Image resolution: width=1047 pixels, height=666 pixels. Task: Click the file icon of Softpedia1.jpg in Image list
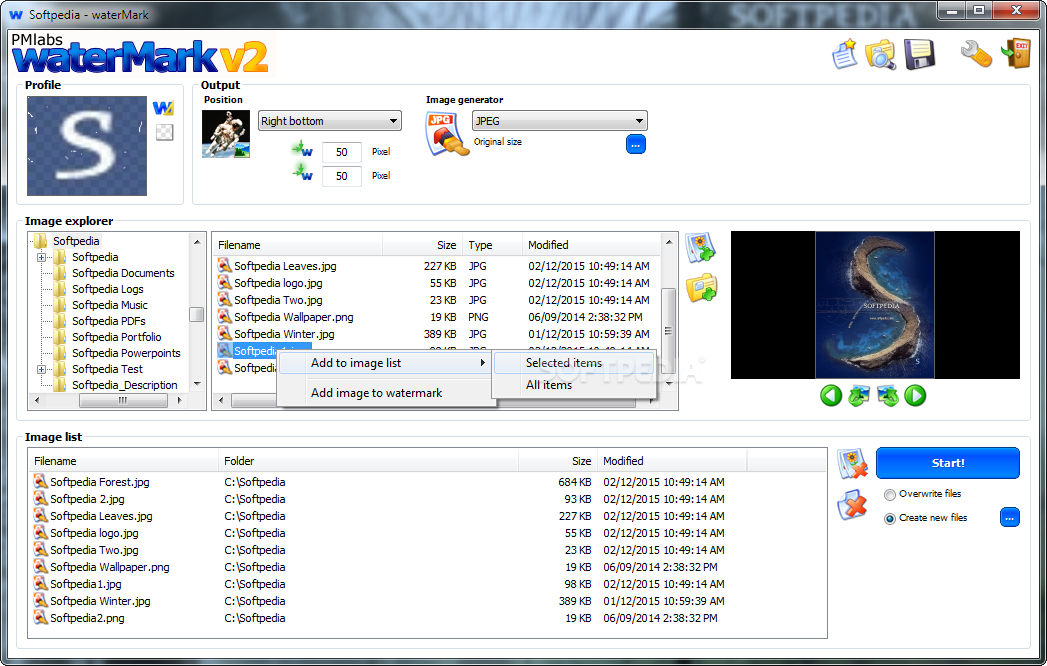tap(41, 583)
